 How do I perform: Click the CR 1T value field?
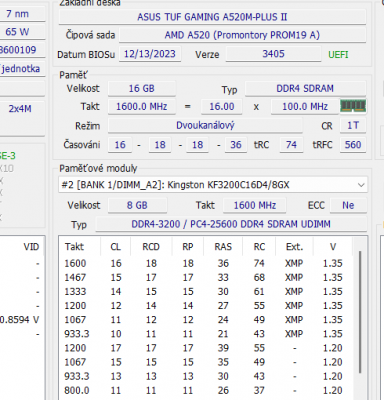[353, 125]
